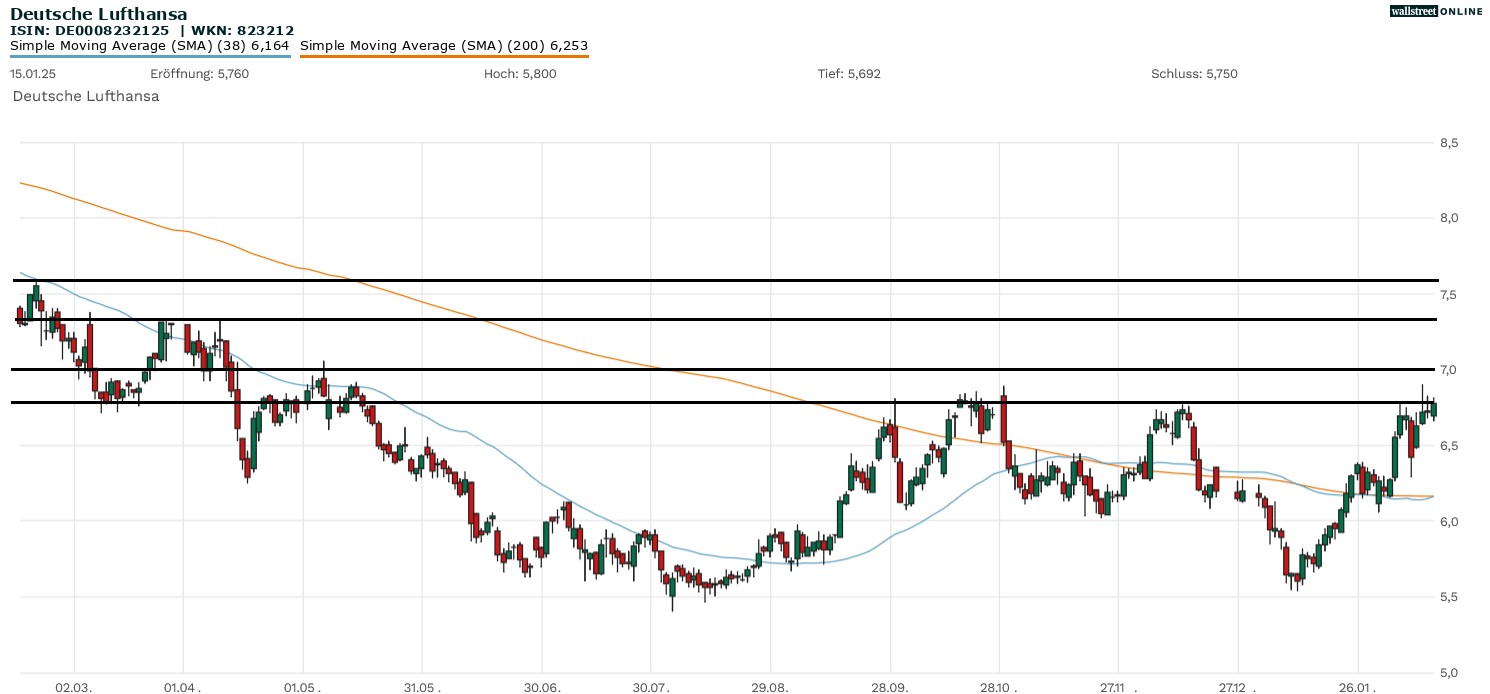The width and height of the screenshot is (1490, 694).
Task: Click the Schluss: 5,750 value
Action: coord(1194,74)
